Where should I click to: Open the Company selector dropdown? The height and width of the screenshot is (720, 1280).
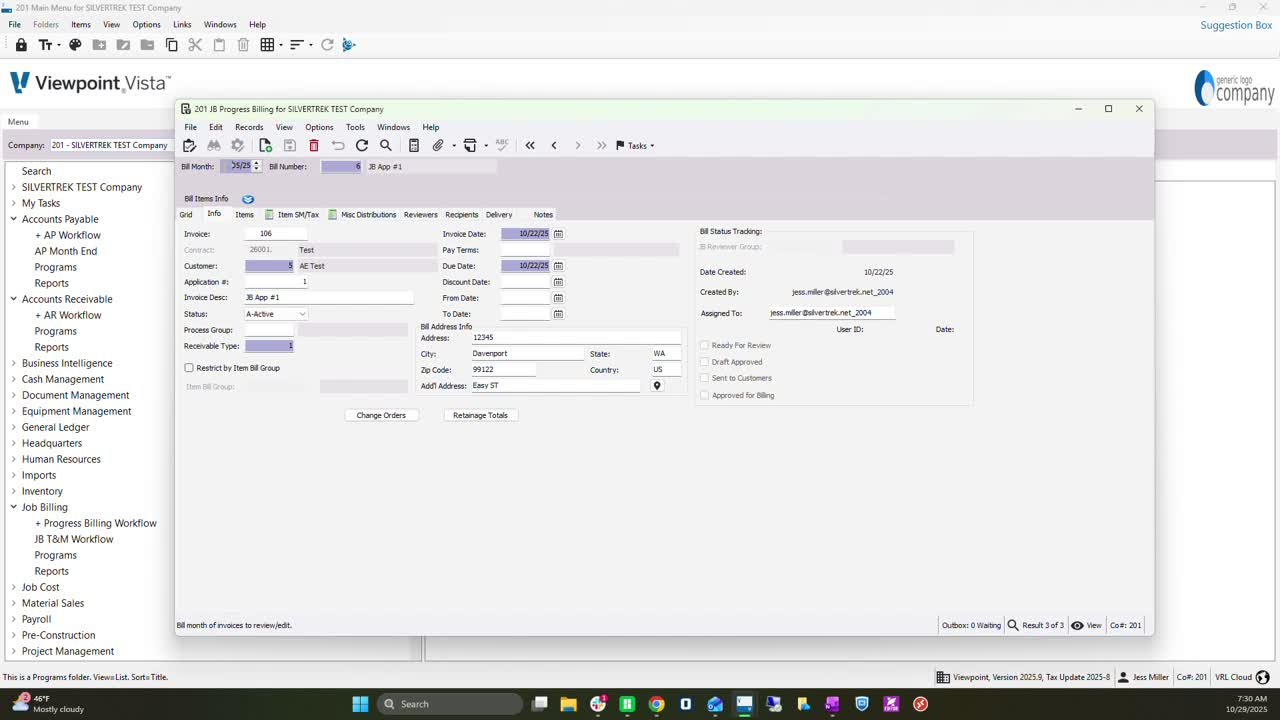[110, 145]
